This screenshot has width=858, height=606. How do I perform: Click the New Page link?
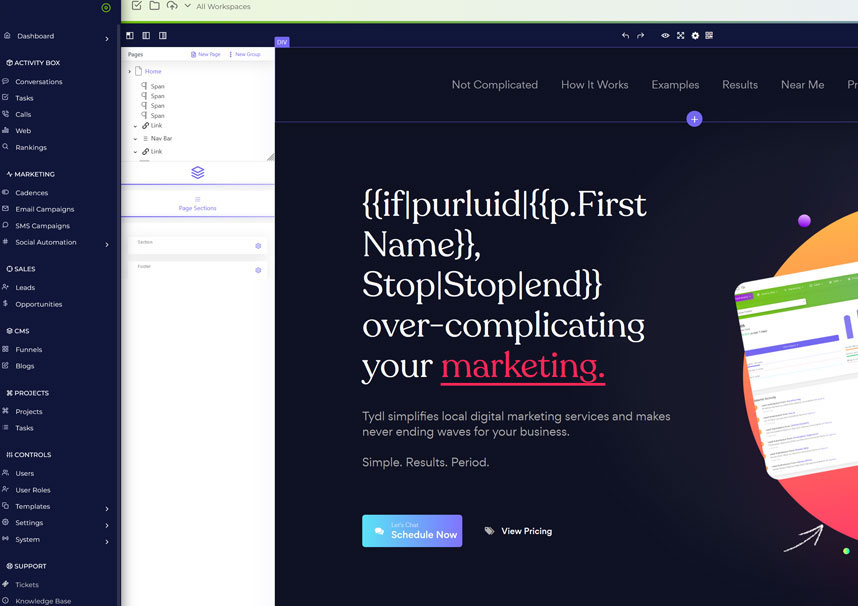(x=206, y=54)
